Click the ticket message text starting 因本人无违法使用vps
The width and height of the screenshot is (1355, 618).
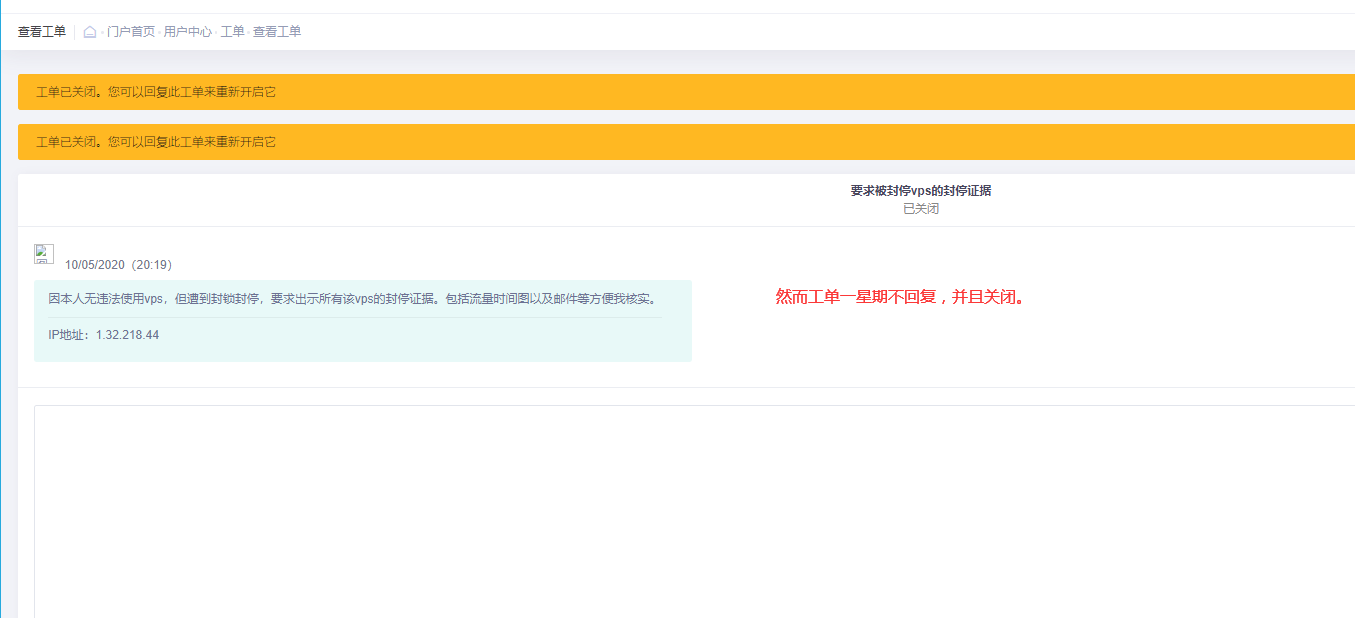[354, 299]
